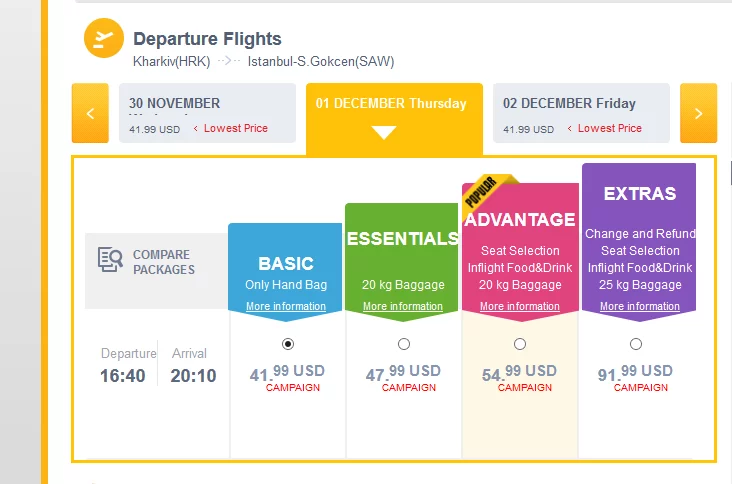Go to previous dates with left arrow
Screen dimensions: 732x484
pos(90,113)
